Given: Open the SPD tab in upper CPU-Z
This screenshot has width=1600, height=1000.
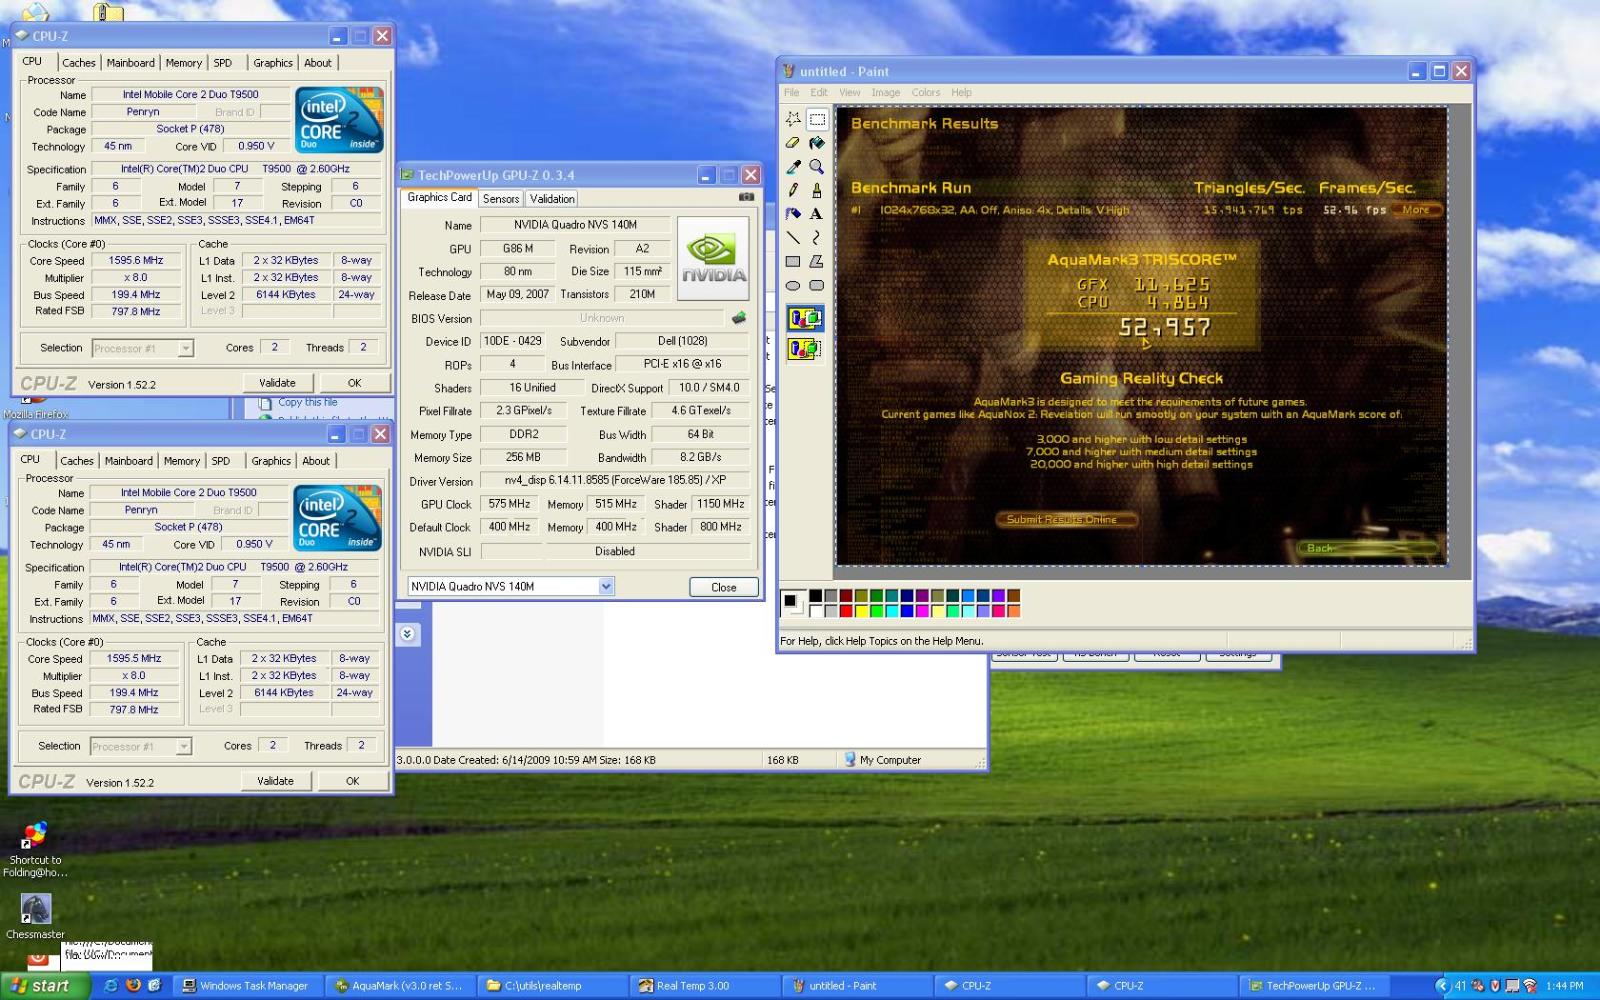Looking at the screenshot, I should click(223, 63).
